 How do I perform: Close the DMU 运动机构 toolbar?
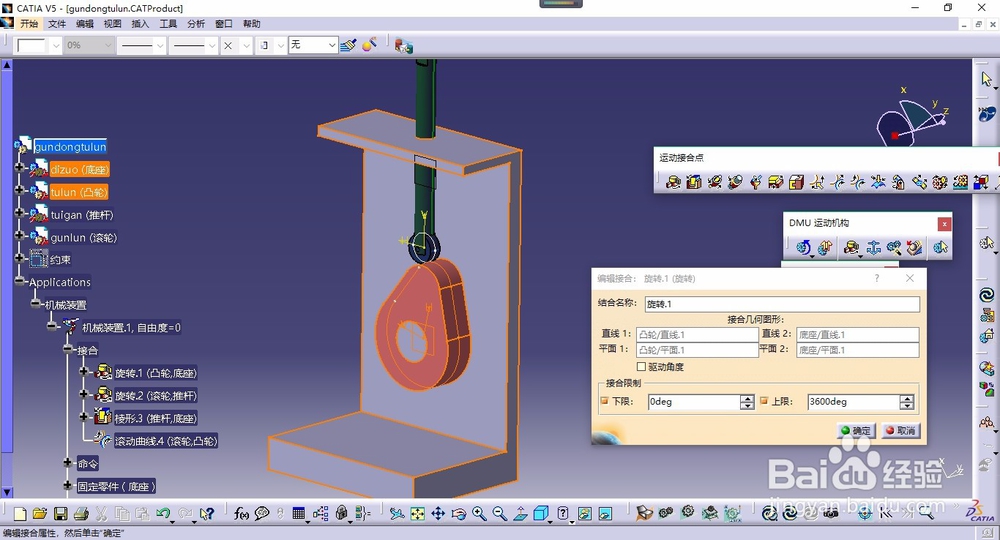[945, 224]
